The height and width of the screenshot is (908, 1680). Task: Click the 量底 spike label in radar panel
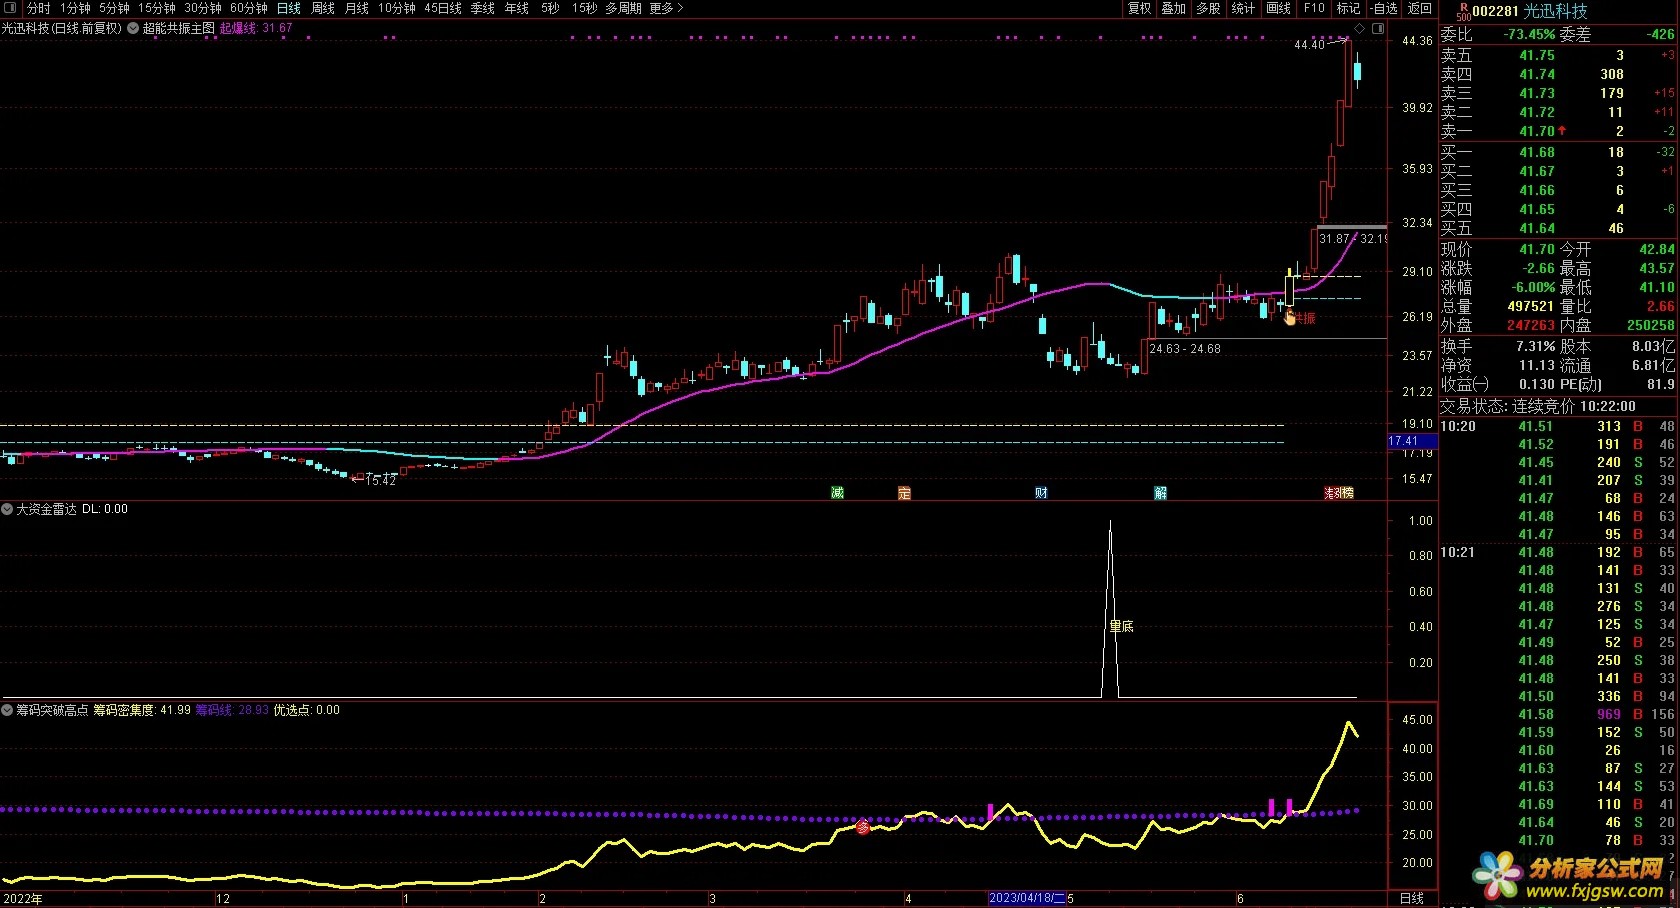[x=1121, y=626]
